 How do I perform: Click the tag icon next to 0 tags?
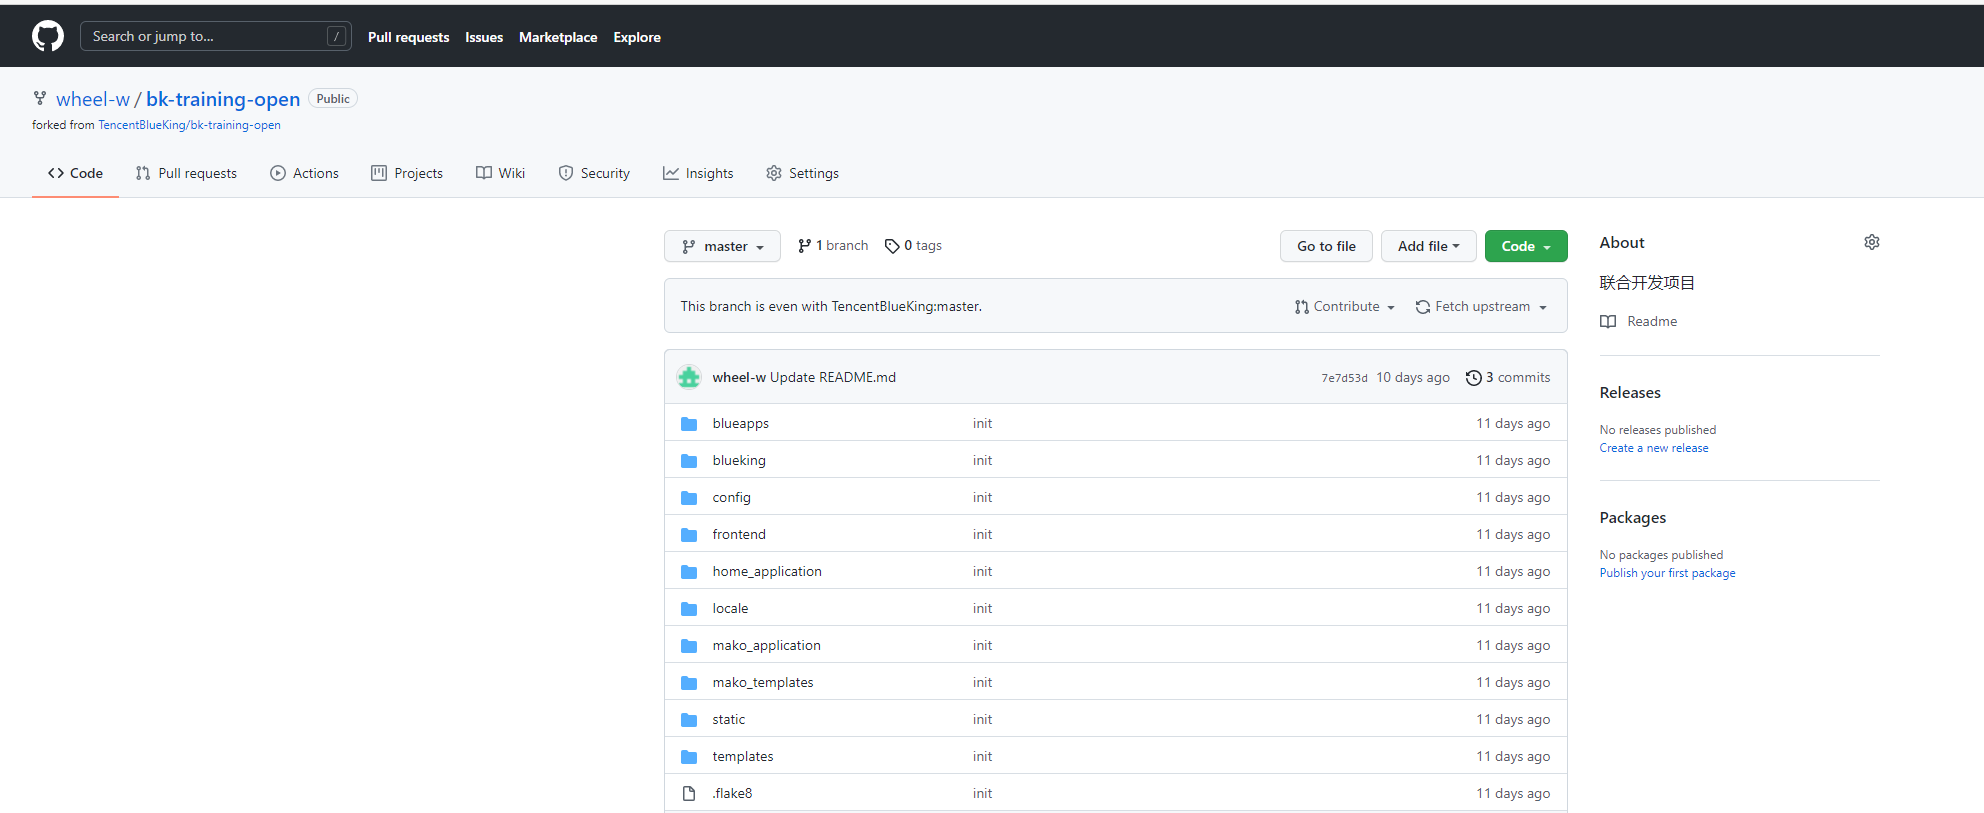(892, 246)
